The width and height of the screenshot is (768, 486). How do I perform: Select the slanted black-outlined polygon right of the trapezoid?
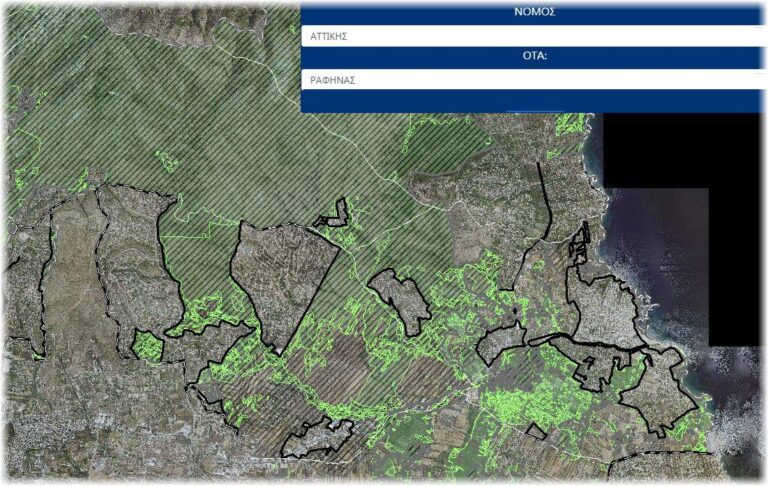coord(400,300)
